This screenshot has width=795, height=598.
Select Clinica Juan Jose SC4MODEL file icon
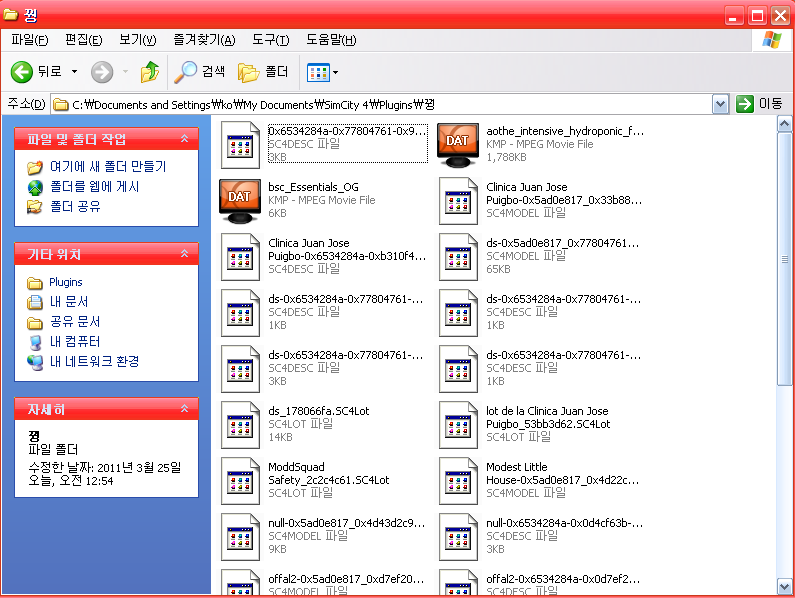coord(458,201)
